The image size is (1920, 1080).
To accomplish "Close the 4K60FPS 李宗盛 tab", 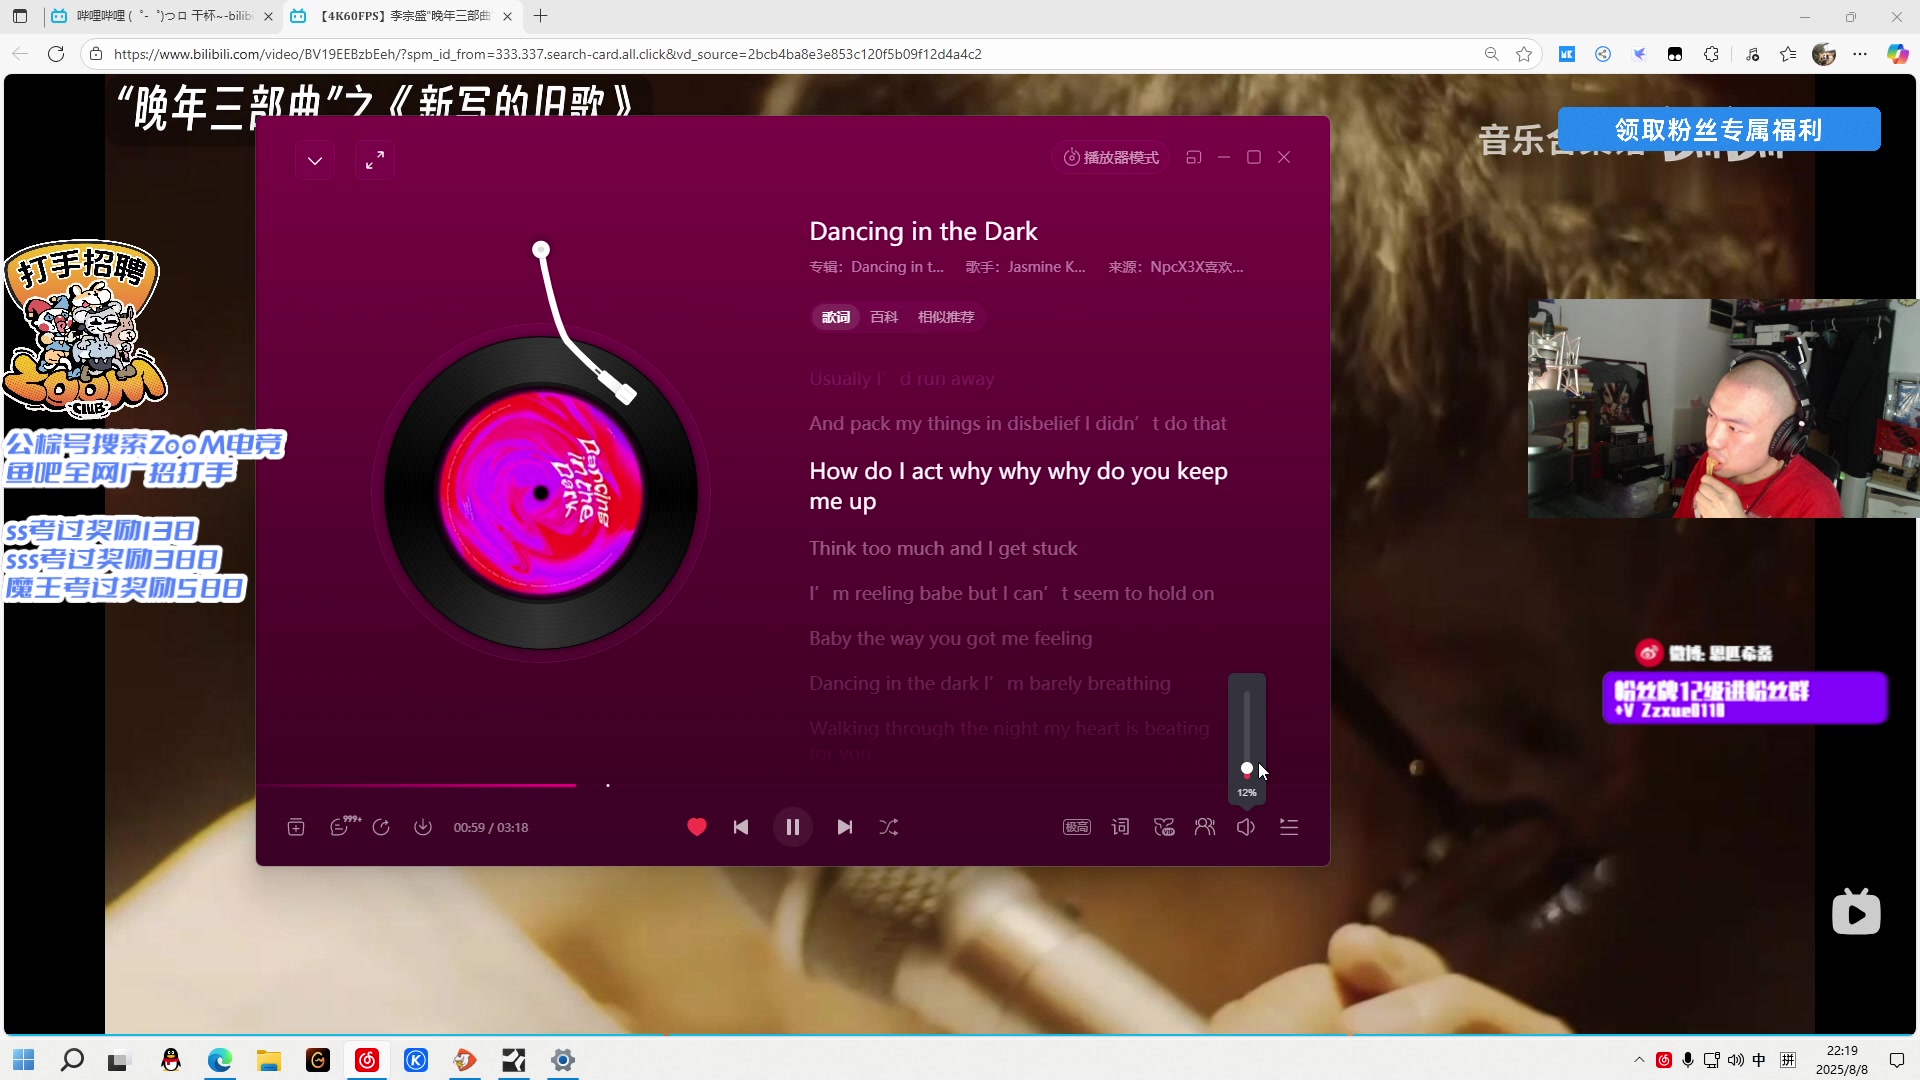I will point(507,16).
